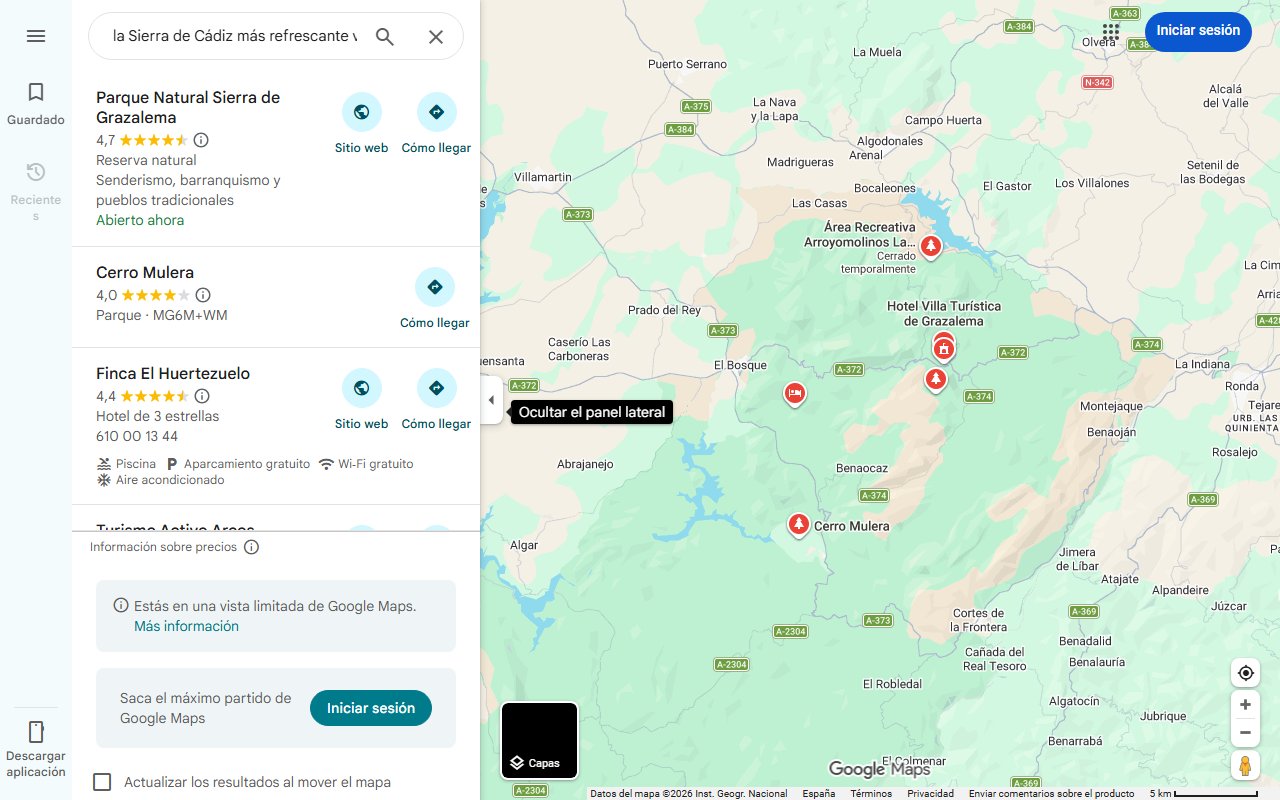1280x800 pixels.
Task: Center map on my location
Action: tap(1245, 673)
